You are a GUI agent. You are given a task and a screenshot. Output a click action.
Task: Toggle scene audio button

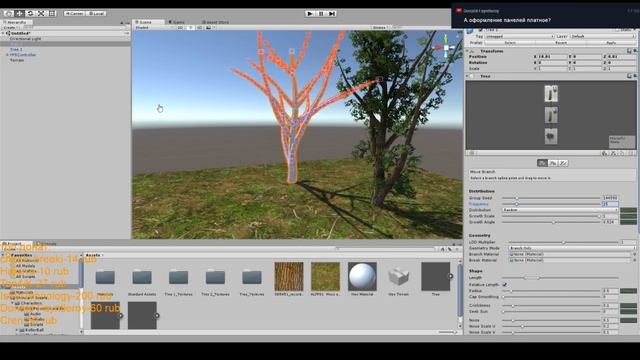pyautogui.click(x=199, y=27)
